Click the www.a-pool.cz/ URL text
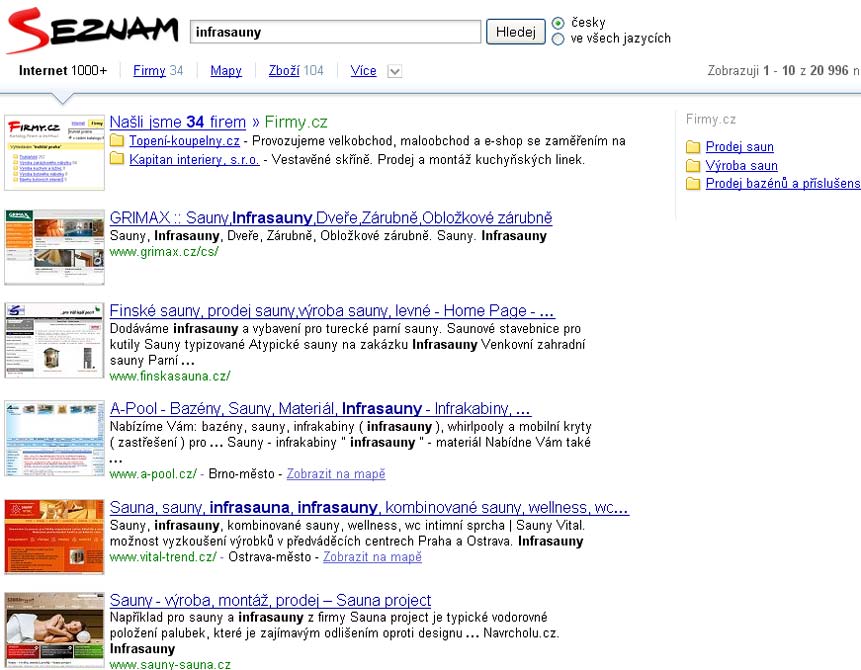This screenshot has width=861, height=670. pyautogui.click(x=153, y=474)
